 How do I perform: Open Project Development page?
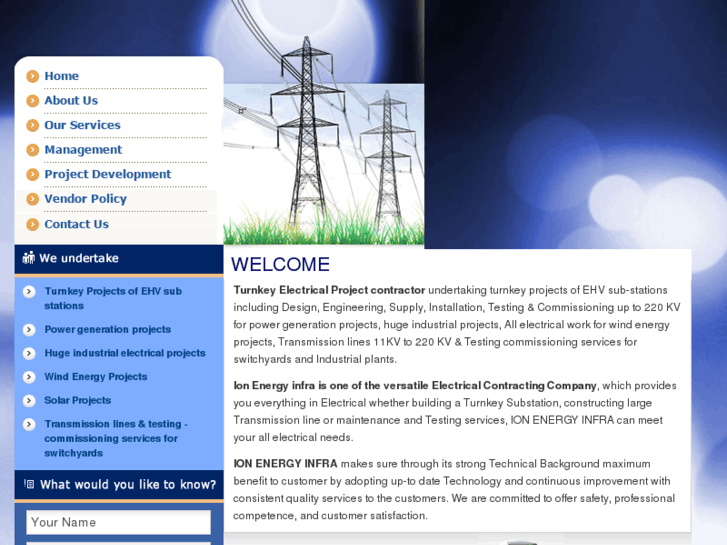[x=108, y=174]
